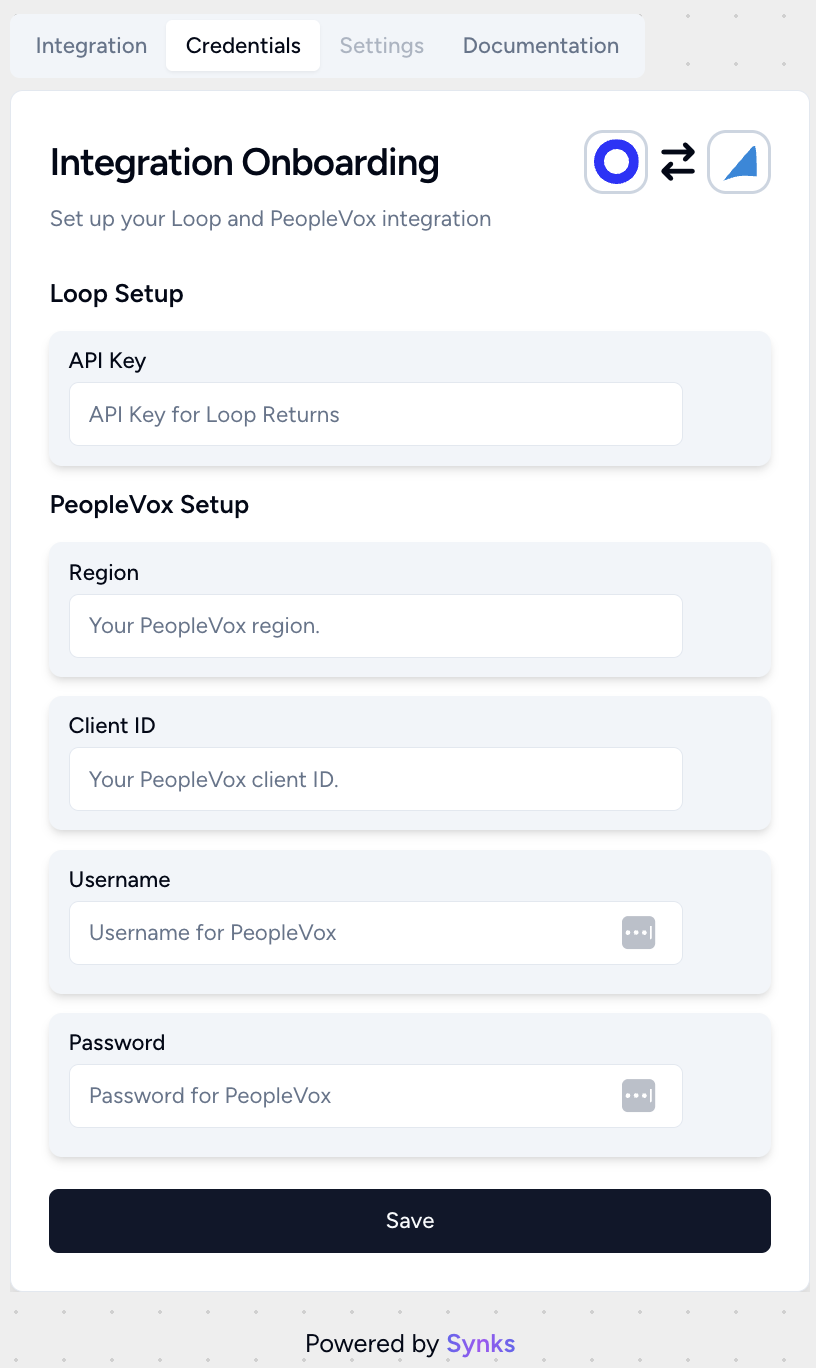Go to the Documentation tab
The height and width of the screenshot is (1368, 816).
click(x=541, y=46)
